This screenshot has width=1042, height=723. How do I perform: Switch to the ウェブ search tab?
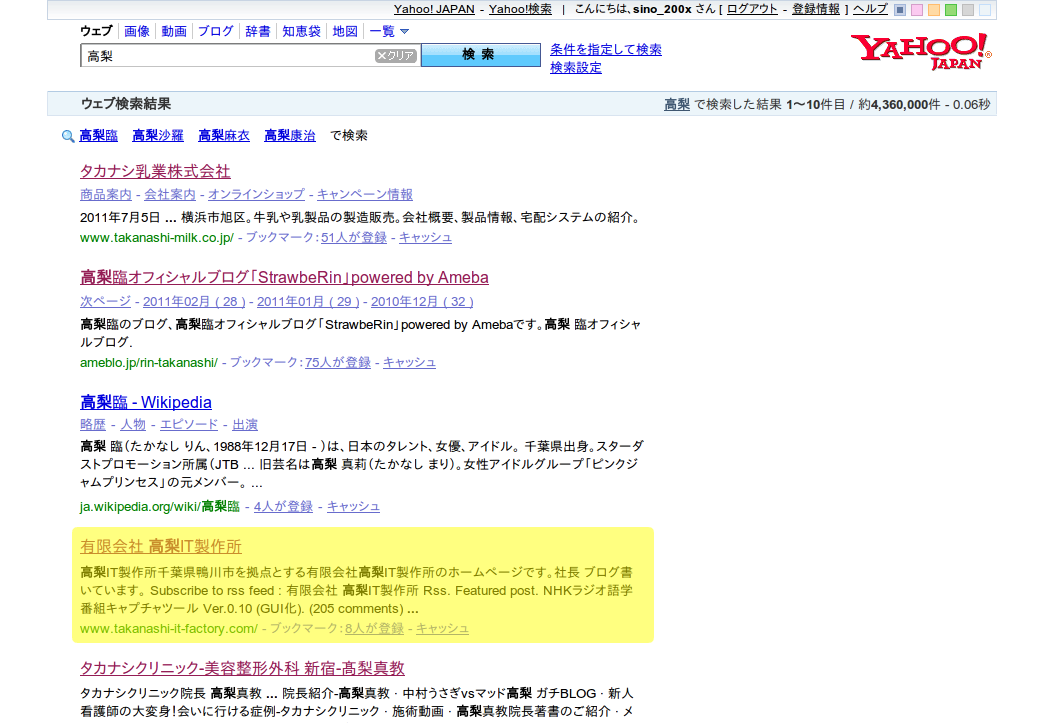pos(96,31)
